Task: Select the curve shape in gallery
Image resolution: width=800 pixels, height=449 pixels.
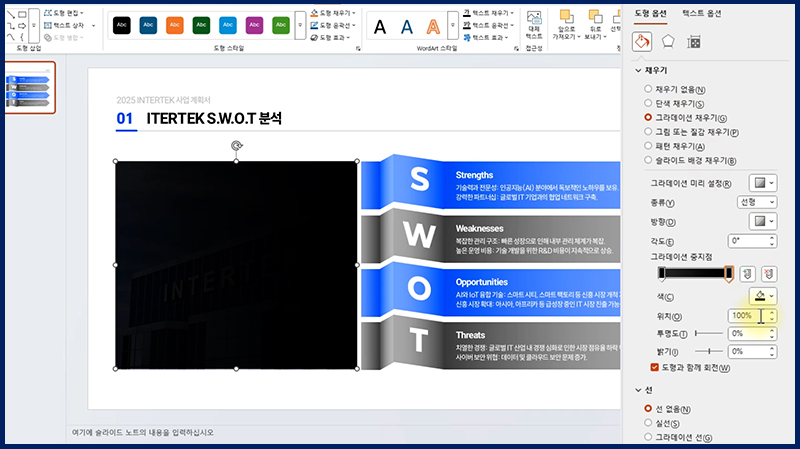Action: [11, 37]
